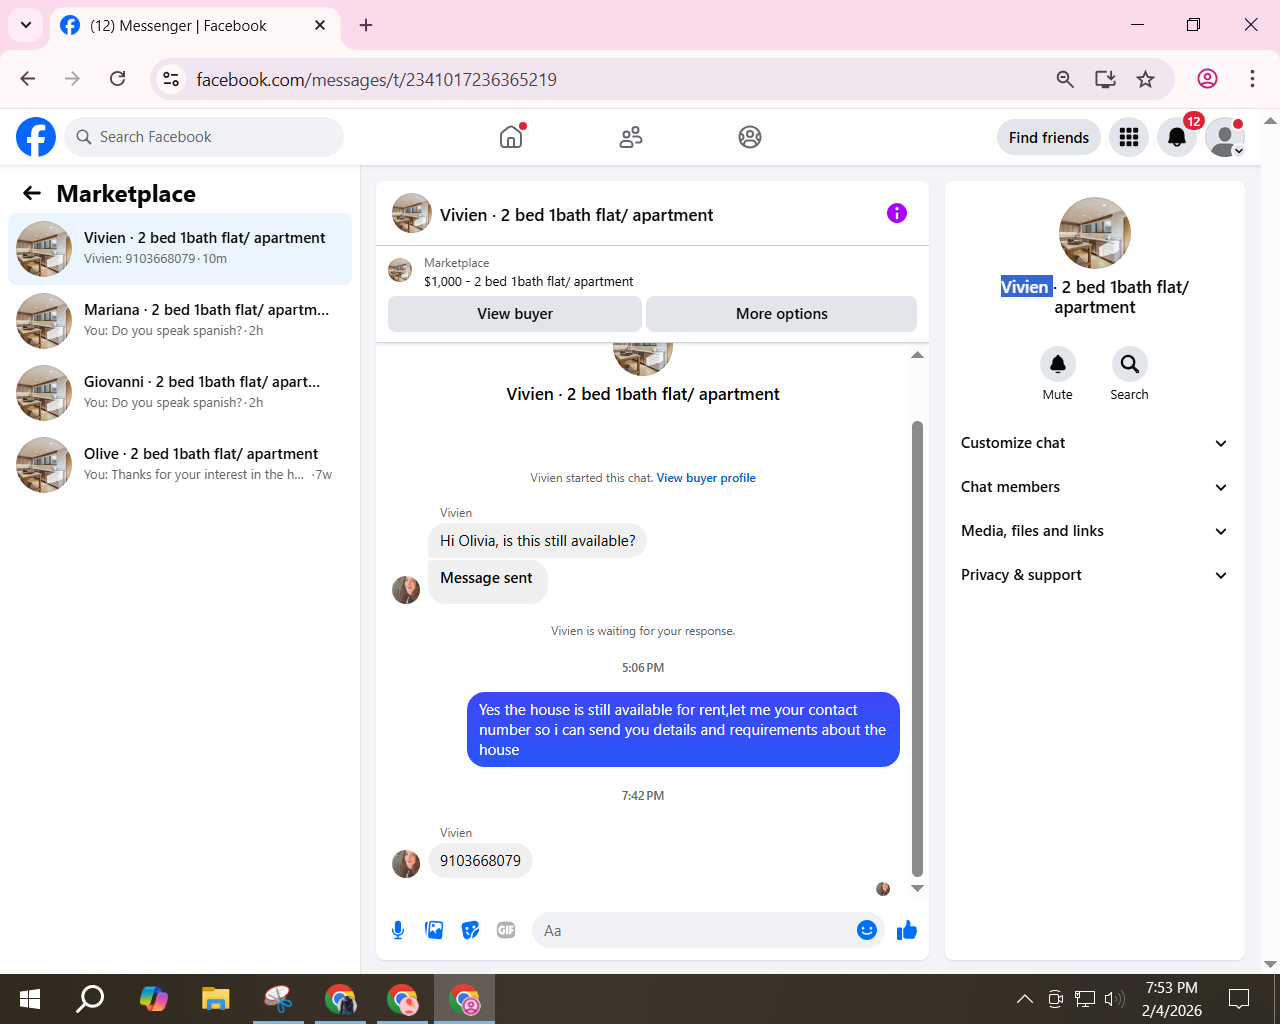This screenshot has height=1024, width=1280.
Task: Click chat scroll down arrow
Action: 917,888
